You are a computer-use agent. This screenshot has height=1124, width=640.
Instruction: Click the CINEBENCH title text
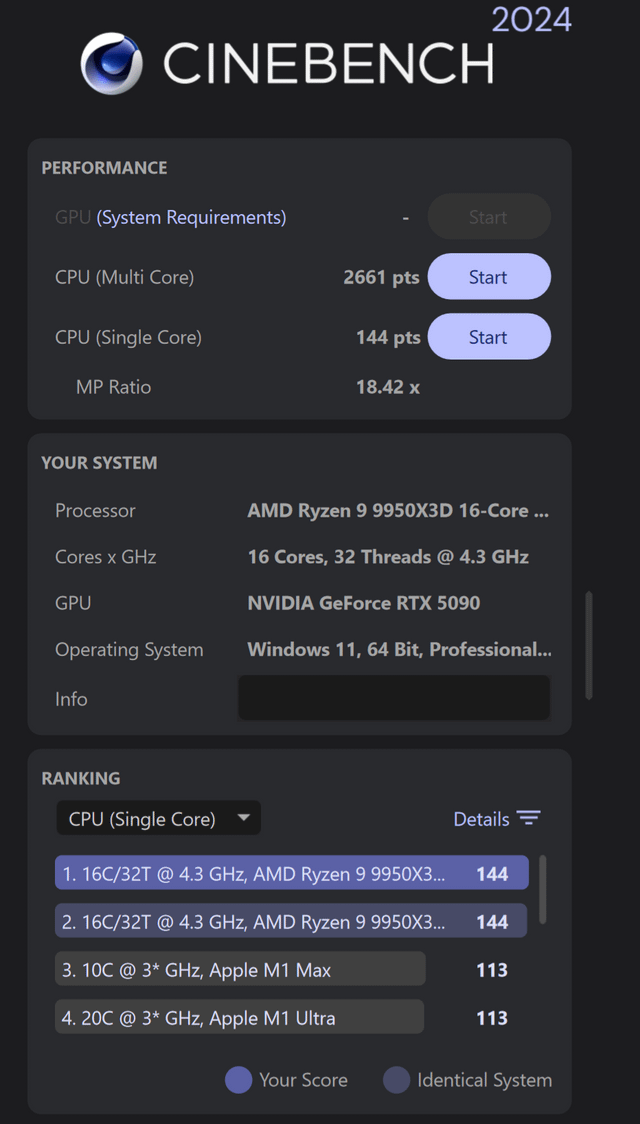pos(329,65)
